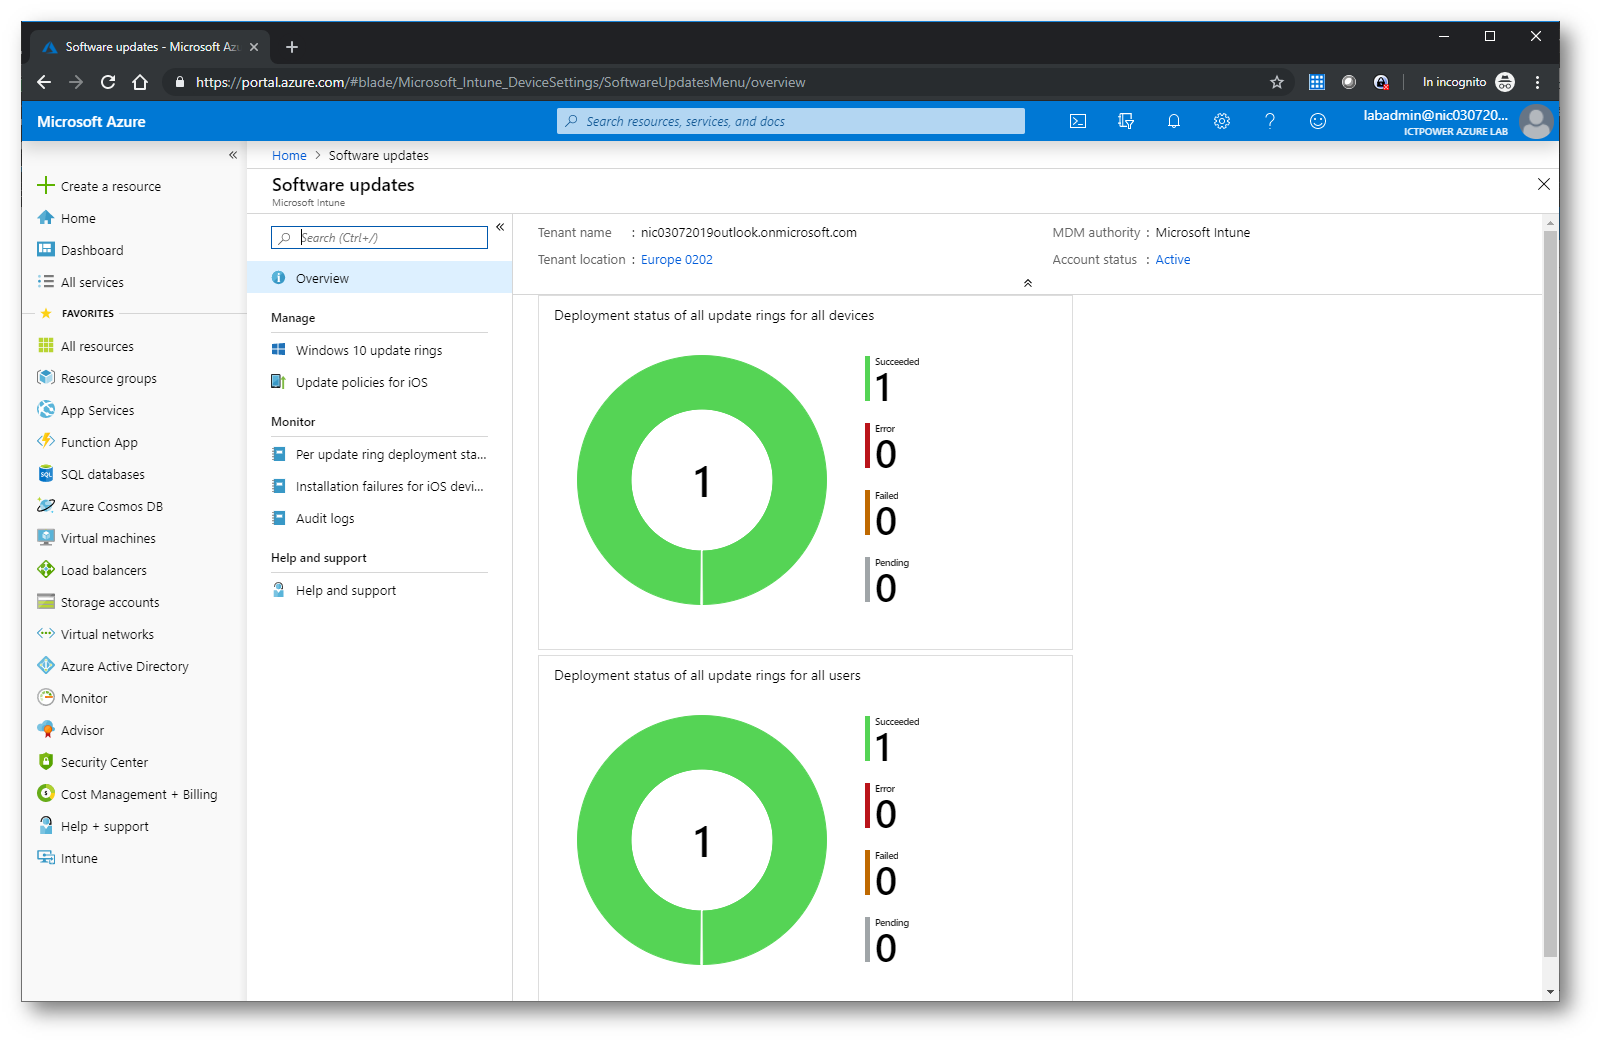Click the green Succeeded legend for all devices
1602x1044 pixels.
(x=893, y=379)
